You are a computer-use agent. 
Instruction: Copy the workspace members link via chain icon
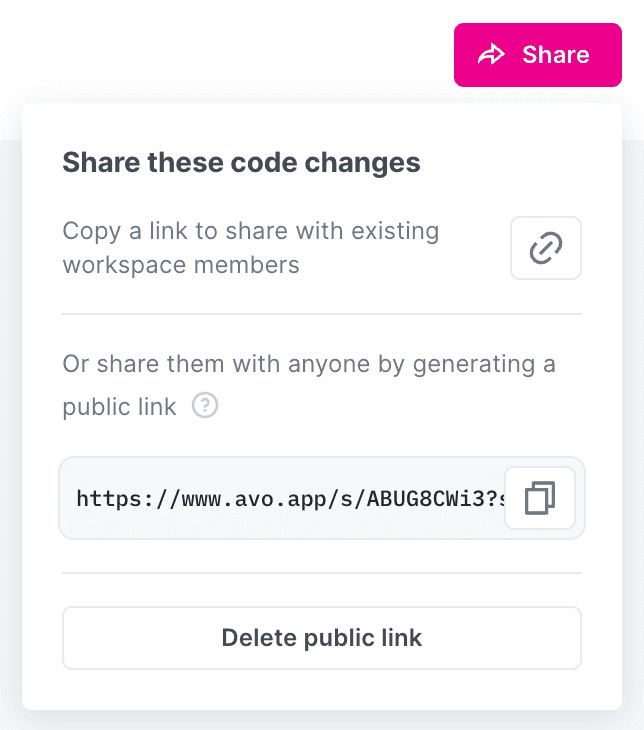point(546,248)
